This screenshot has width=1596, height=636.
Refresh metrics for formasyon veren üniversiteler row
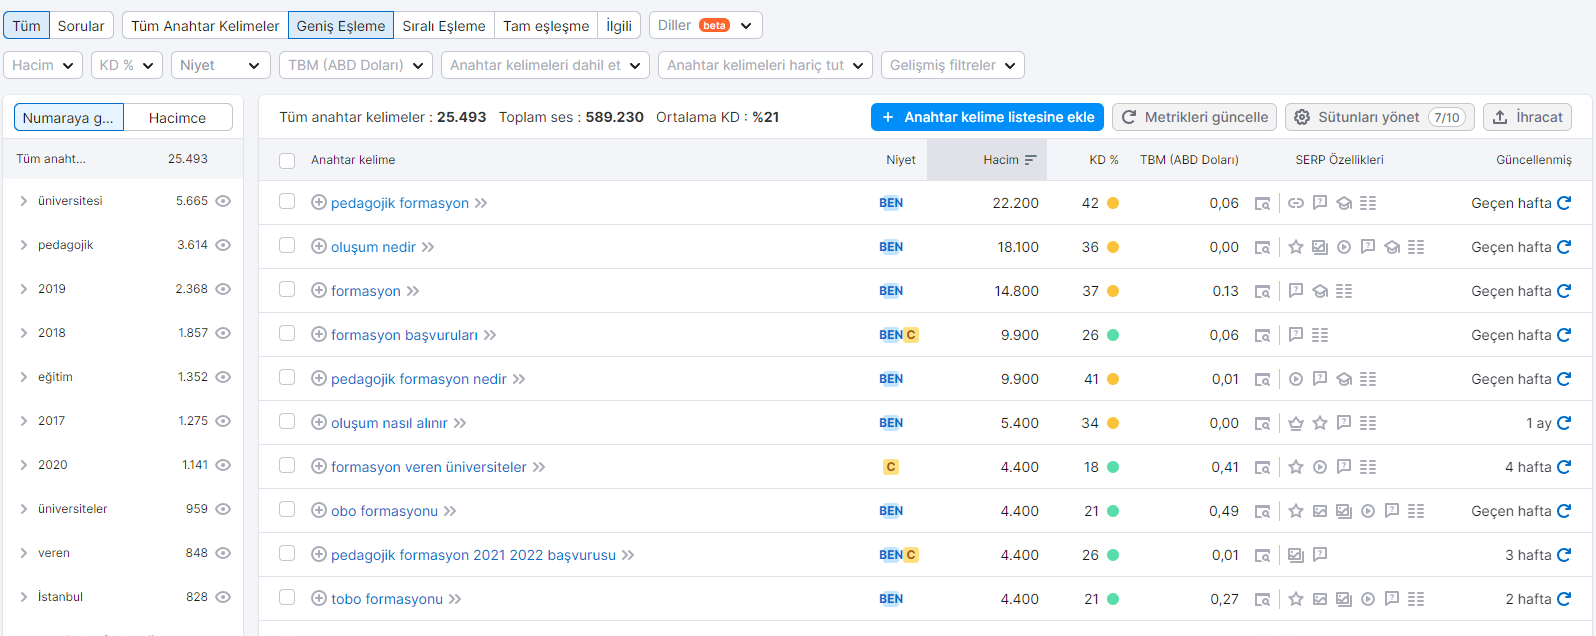pos(1564,467)
